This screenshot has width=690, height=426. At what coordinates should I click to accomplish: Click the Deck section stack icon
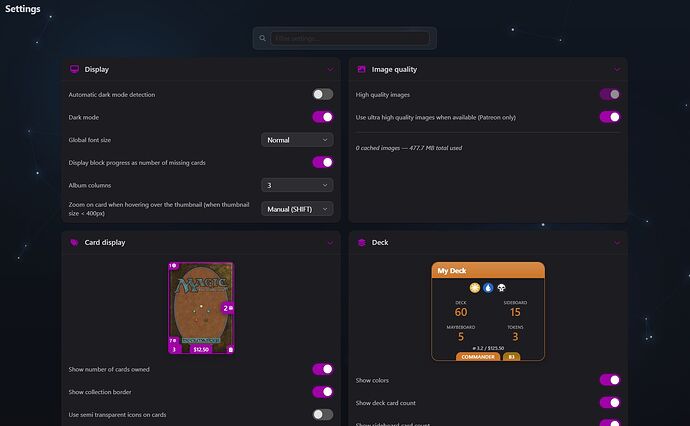pos(362,242)
